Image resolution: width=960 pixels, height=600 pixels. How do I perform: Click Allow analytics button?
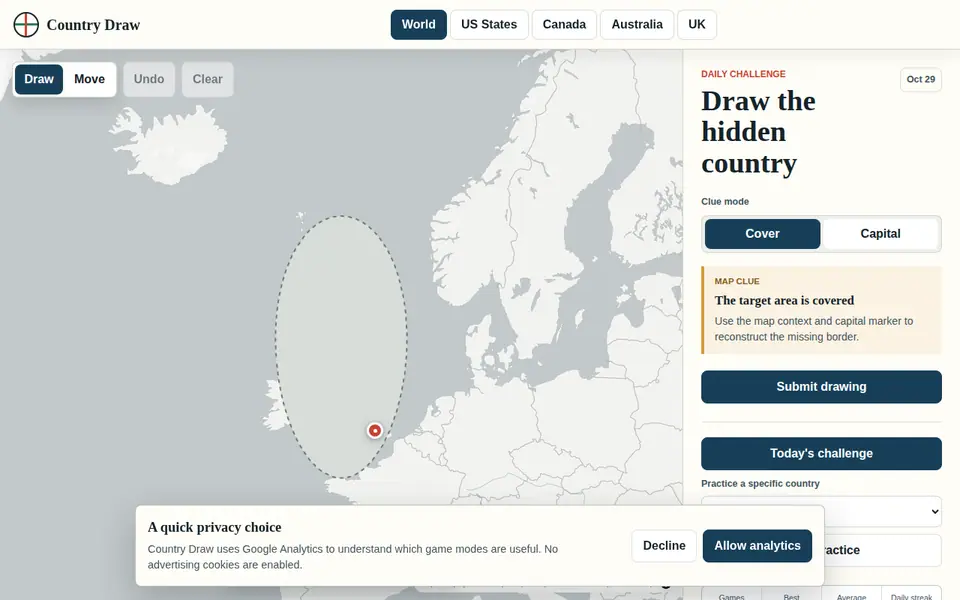tap(757, 546)
